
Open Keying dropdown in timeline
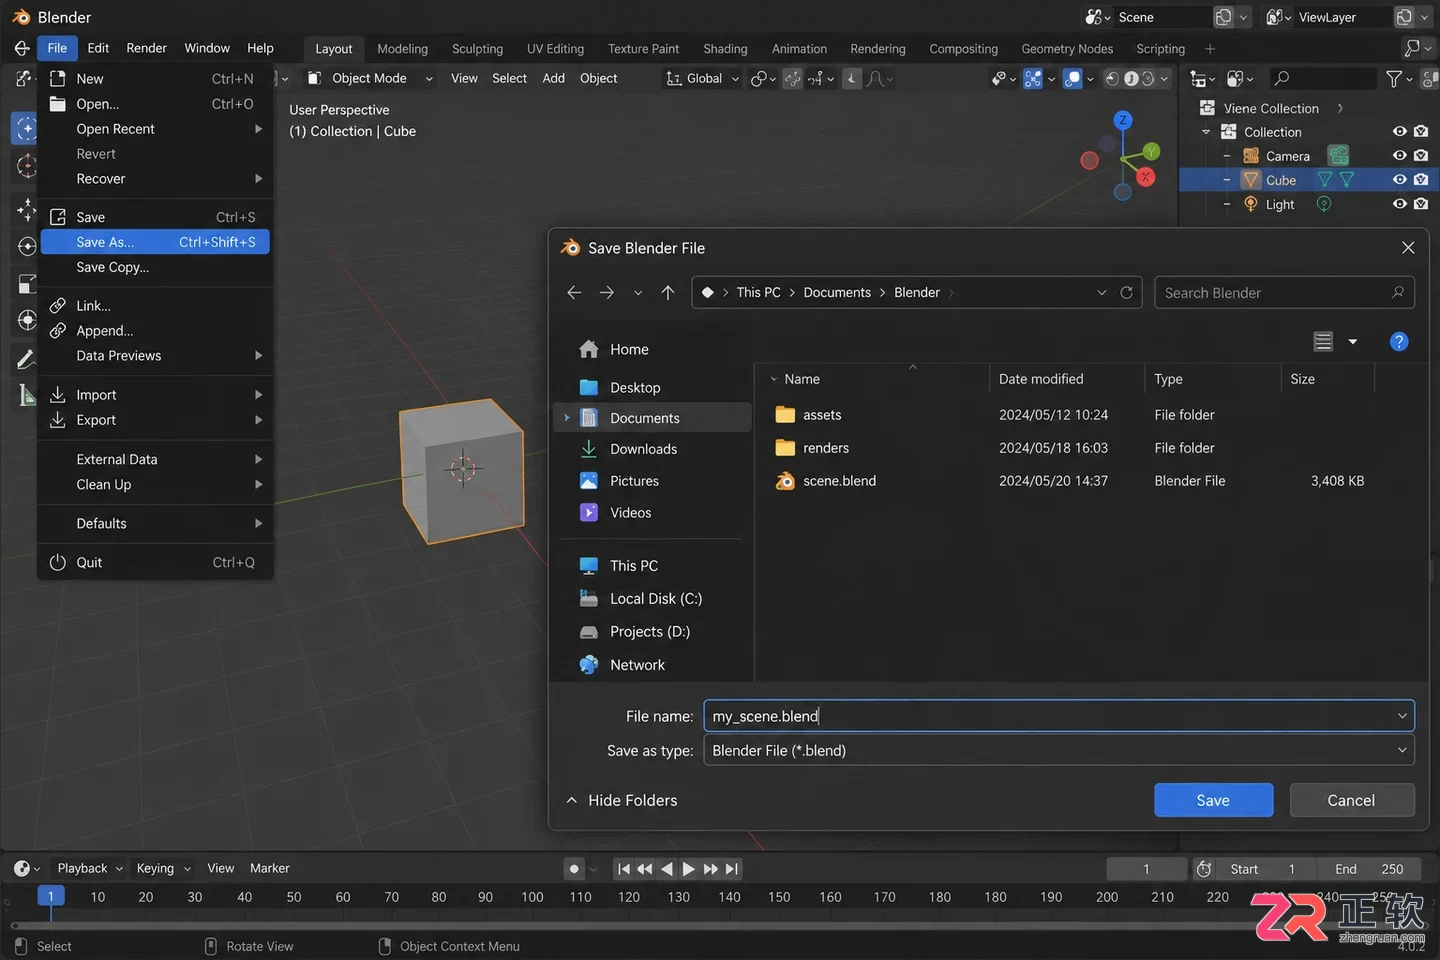[163, 868]
